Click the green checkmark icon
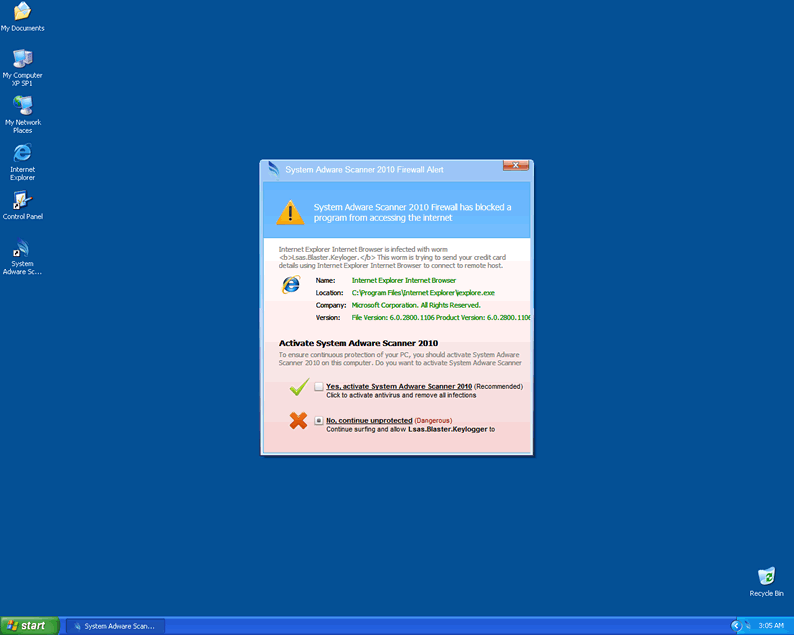Viewport: 794px width, 635px height. [297, 388]
